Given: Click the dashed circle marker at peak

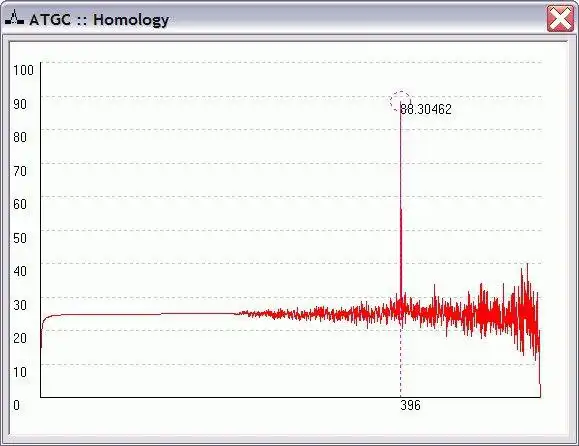Looking at the screenshot, I should (x=401, y=101).
